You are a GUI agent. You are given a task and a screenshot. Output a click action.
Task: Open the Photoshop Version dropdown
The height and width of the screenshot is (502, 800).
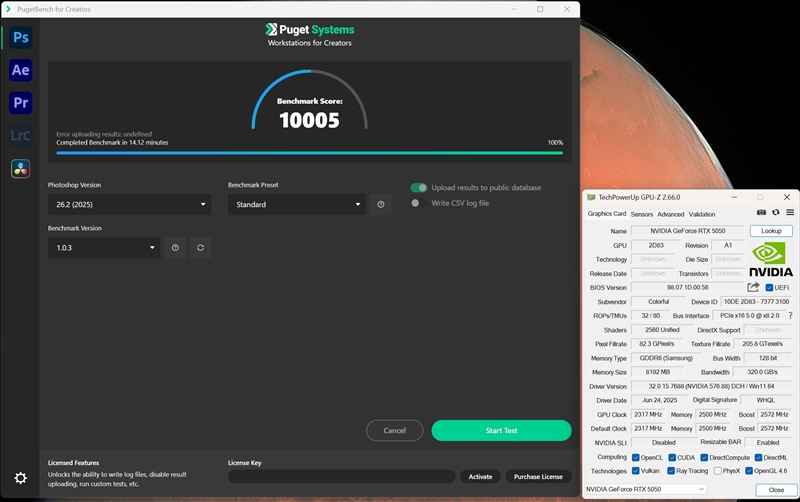(x=130, y=204)
